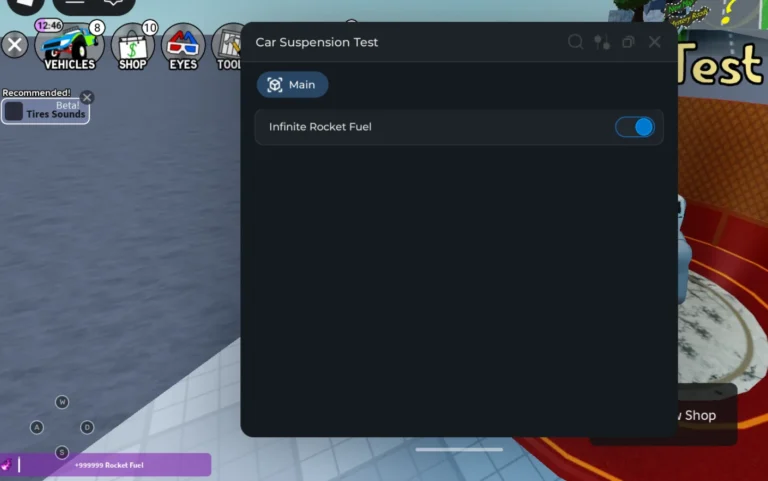Viewport: 768px width, 481px height.
Task: Tap the D movement key
Action: (x=87, y=428)
